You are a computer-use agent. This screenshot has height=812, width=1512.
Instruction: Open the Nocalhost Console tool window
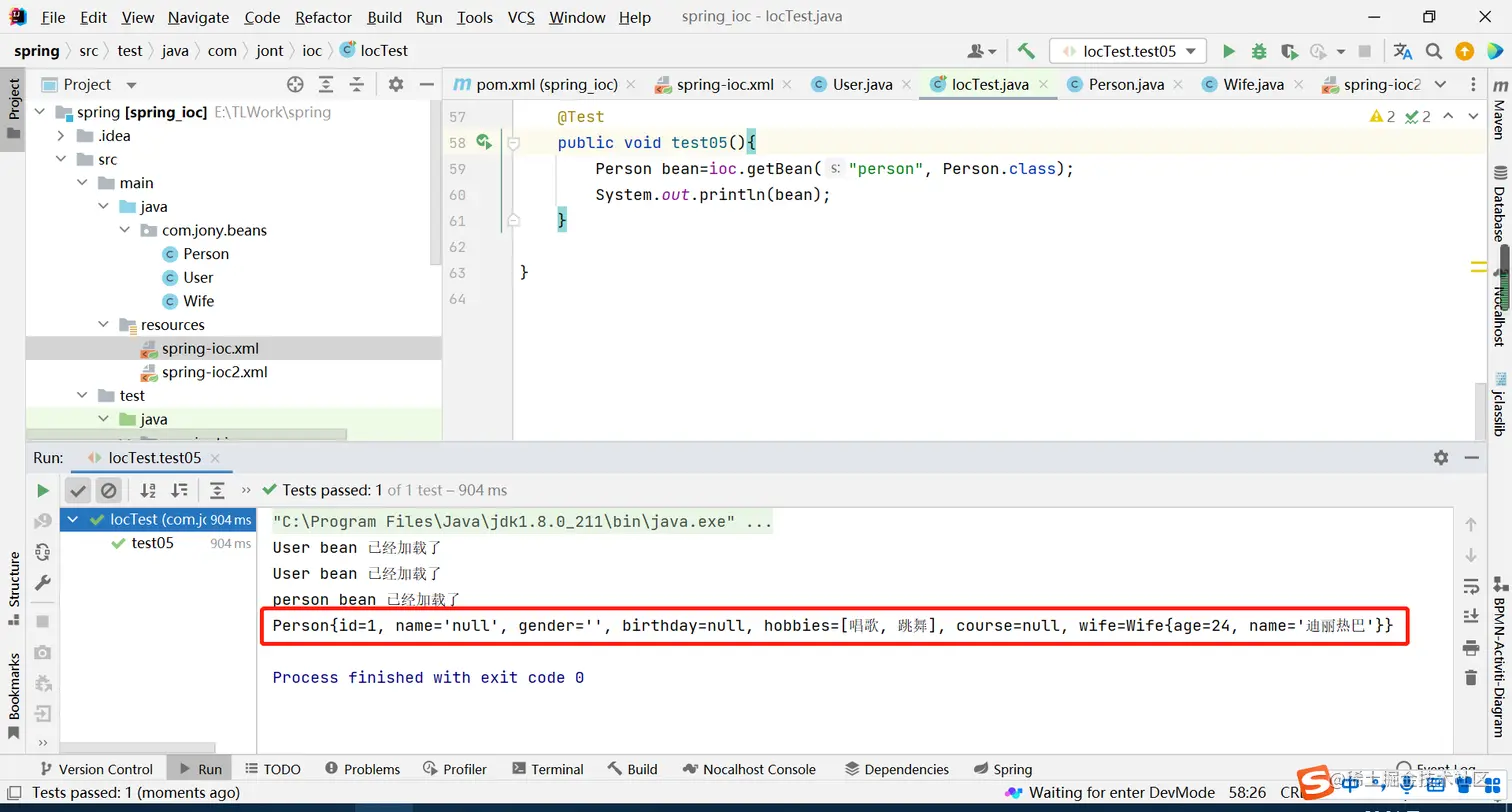(749, 769)
